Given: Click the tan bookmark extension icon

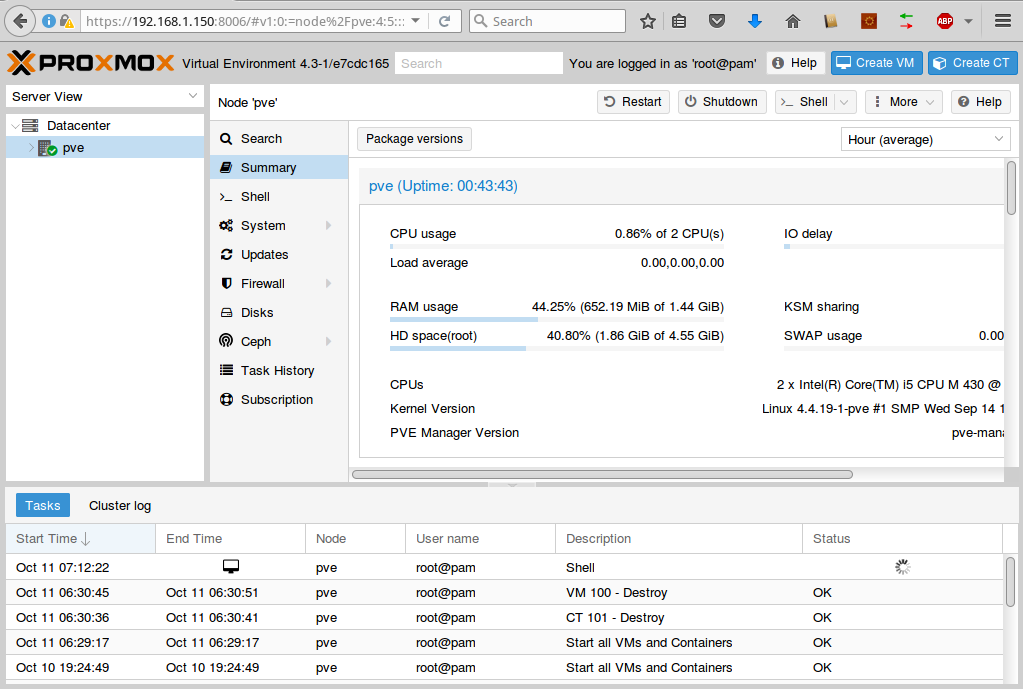Looking at the screenshot, I should point(831,22).
